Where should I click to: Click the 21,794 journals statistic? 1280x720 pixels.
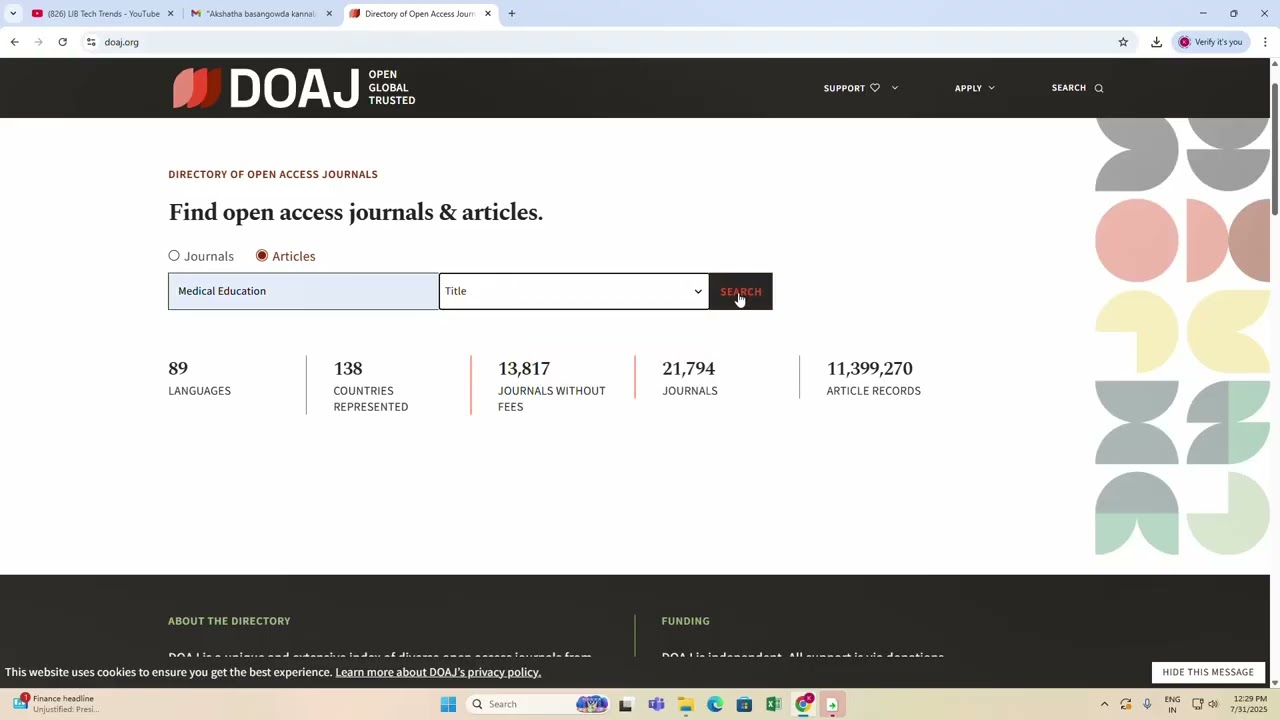(689, 379)
